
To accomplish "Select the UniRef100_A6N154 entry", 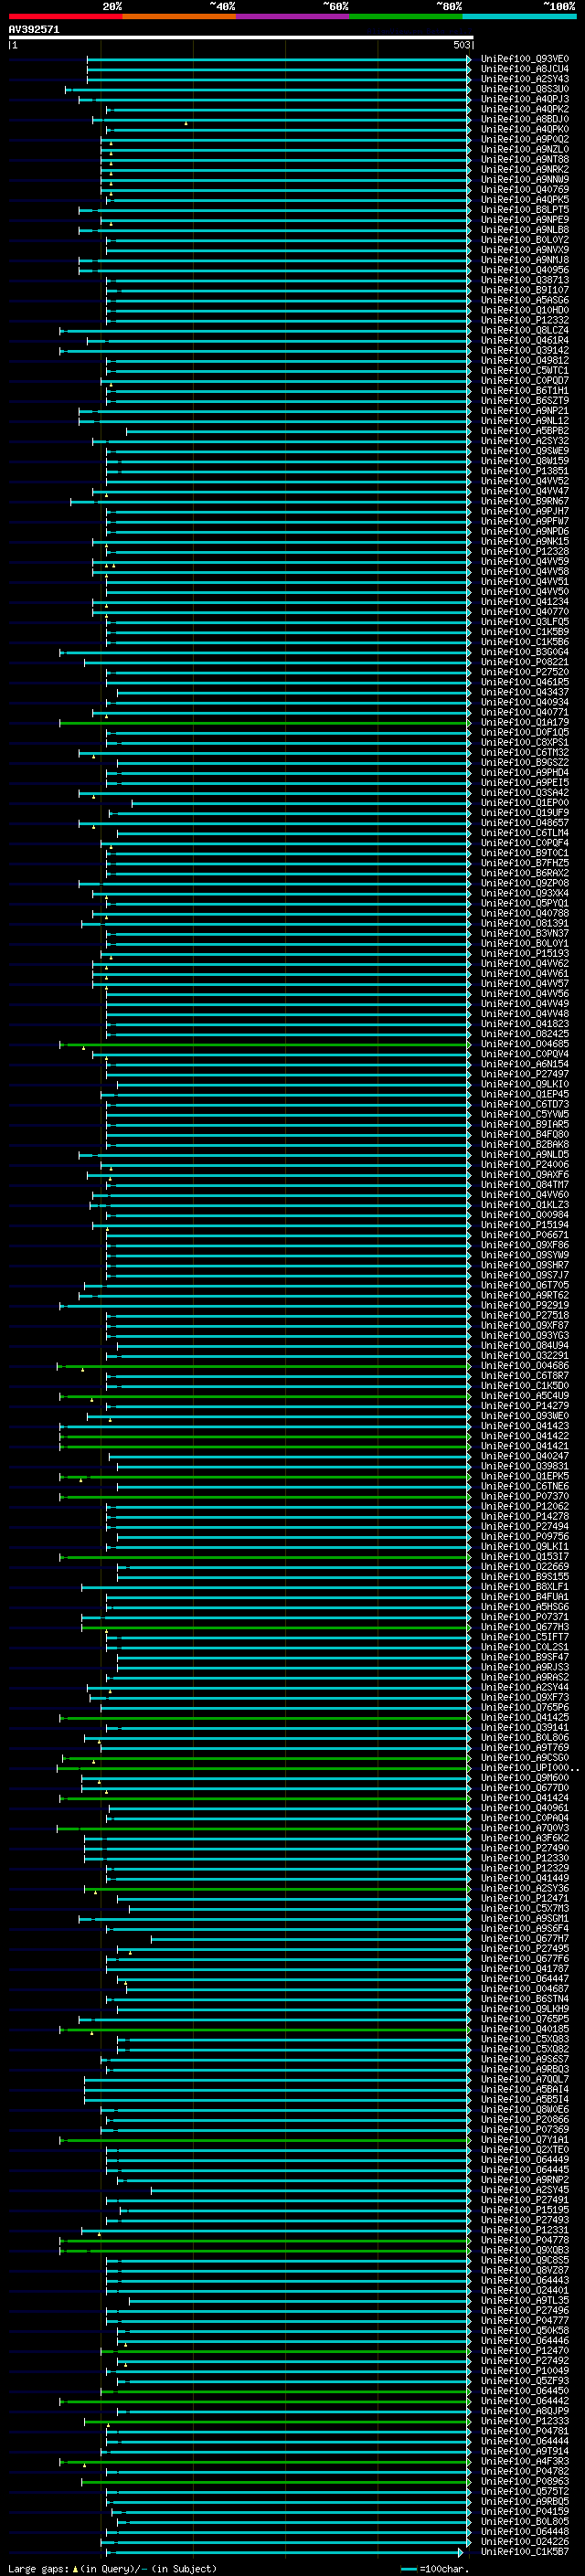I will tap(525, 1064).
